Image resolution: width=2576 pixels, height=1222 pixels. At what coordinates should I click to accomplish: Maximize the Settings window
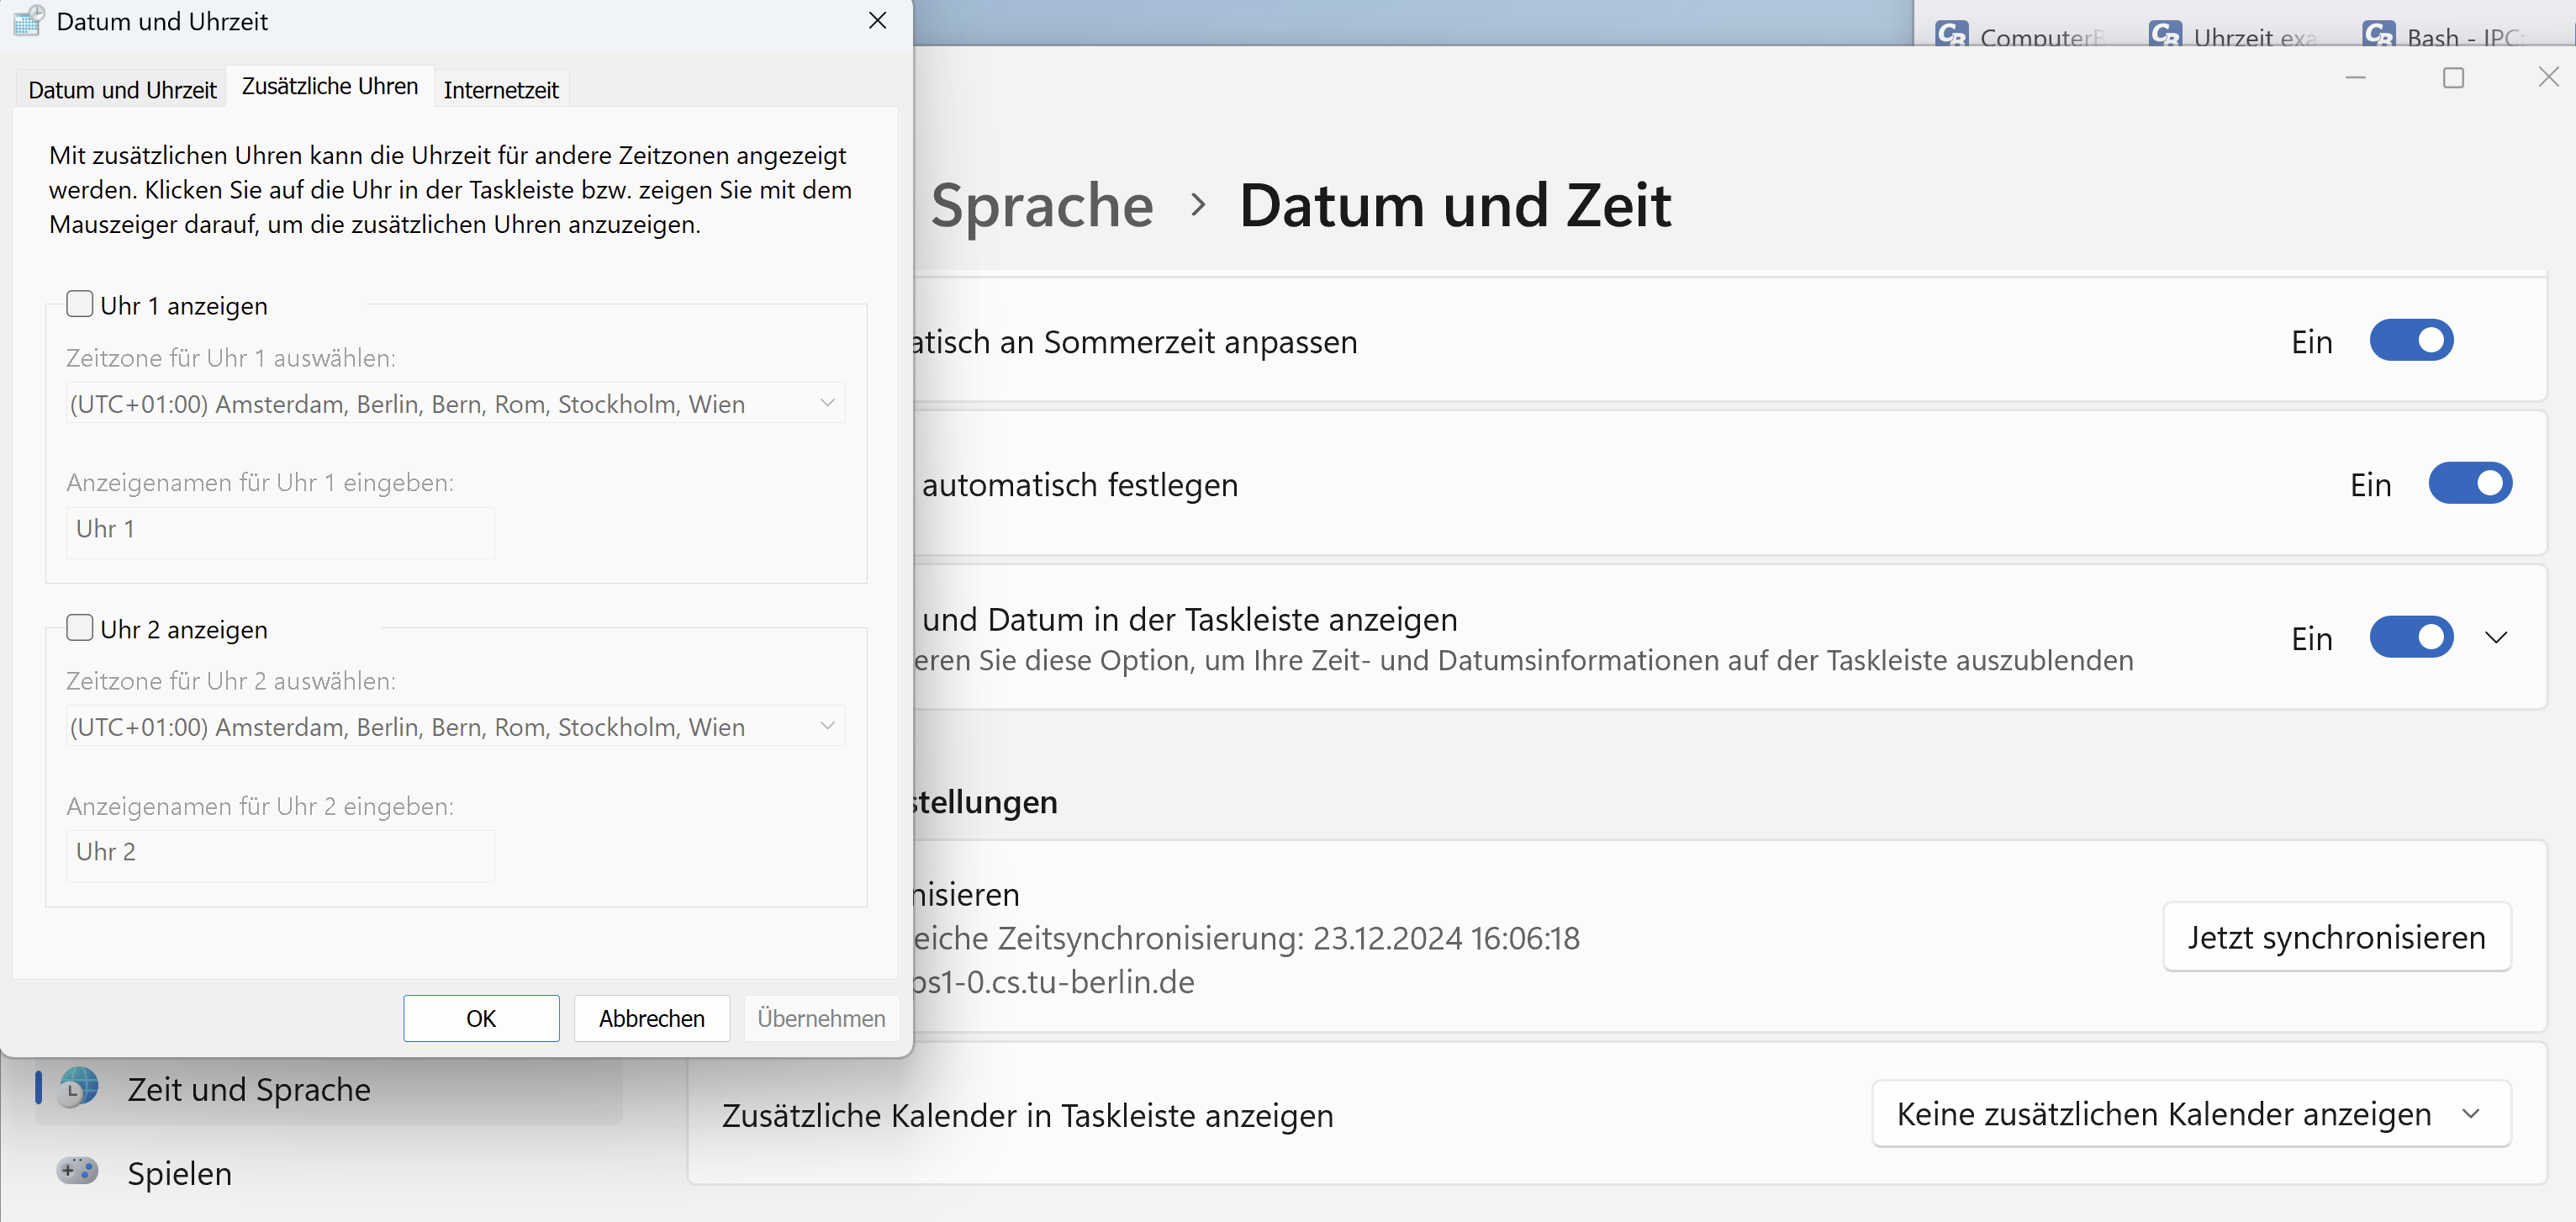point(2453,78)
